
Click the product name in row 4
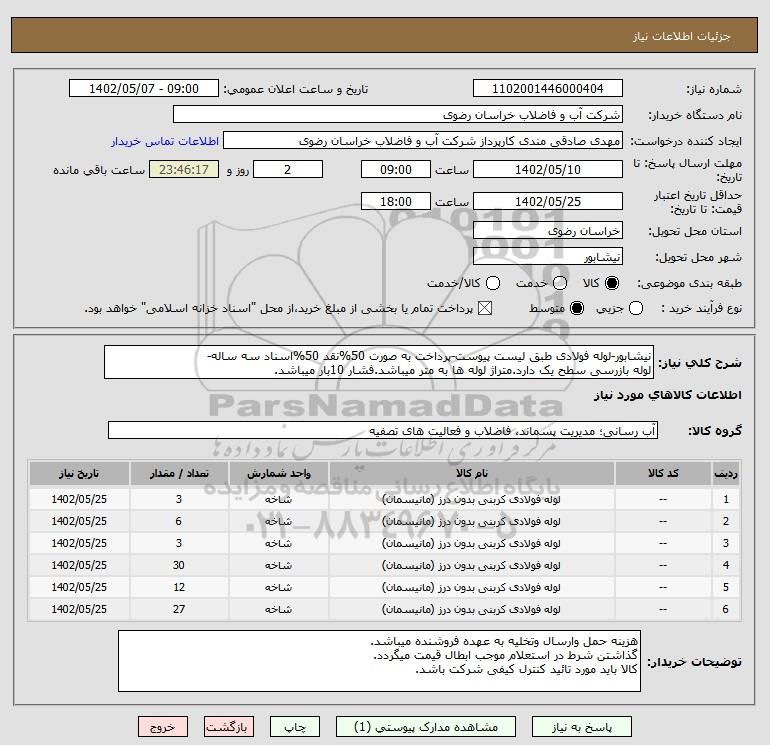click(x=471, y=566)
